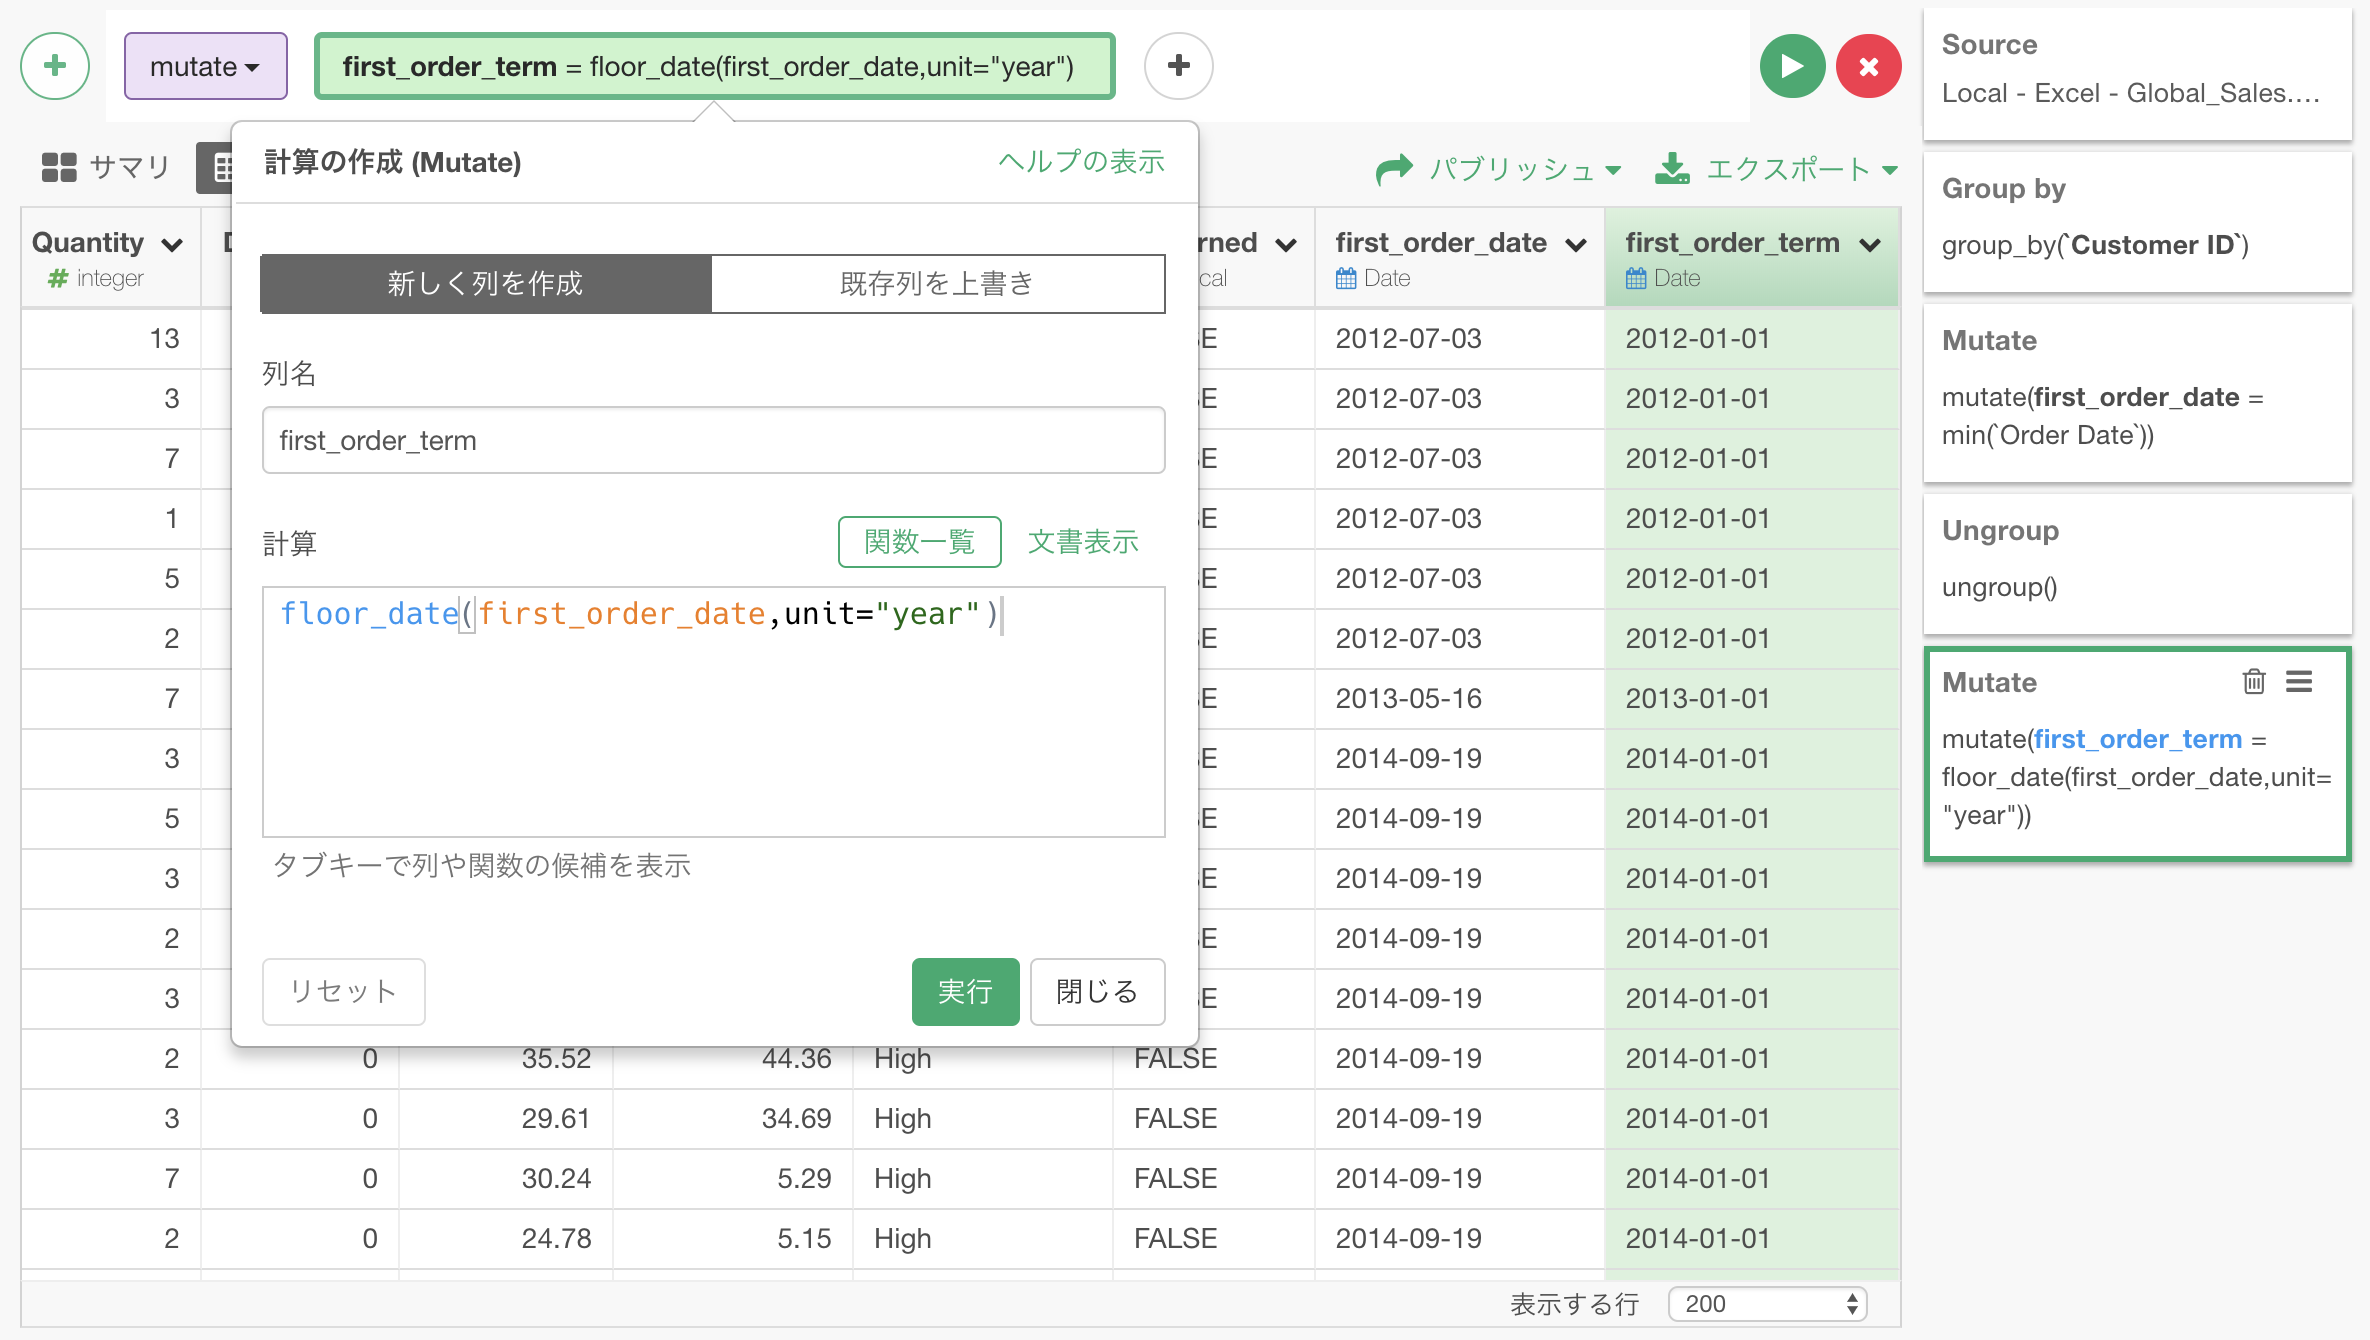Click the first_order_term formula token
This screenshot has width=2370, height=1340.
pos(714,66)
